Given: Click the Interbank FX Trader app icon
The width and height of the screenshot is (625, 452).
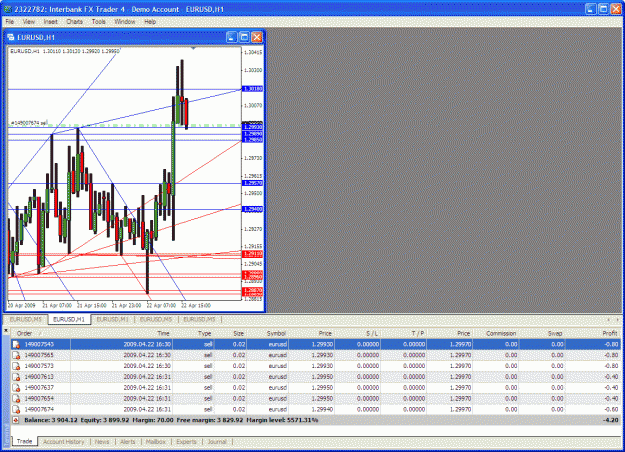Looking at the screenshot, I should 8,9.
